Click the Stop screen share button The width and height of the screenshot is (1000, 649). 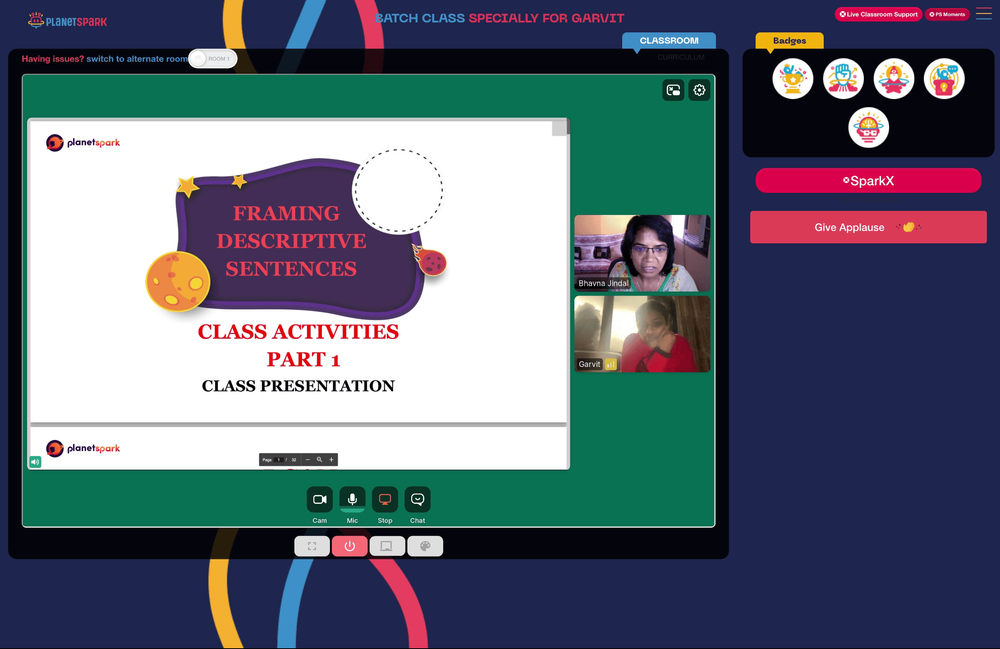coord(385,499)
